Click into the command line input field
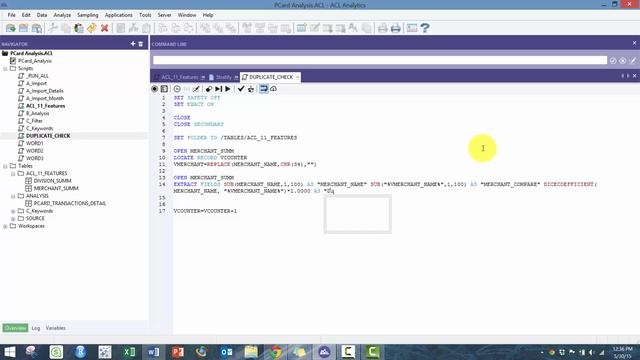 [x=380, y=60]
